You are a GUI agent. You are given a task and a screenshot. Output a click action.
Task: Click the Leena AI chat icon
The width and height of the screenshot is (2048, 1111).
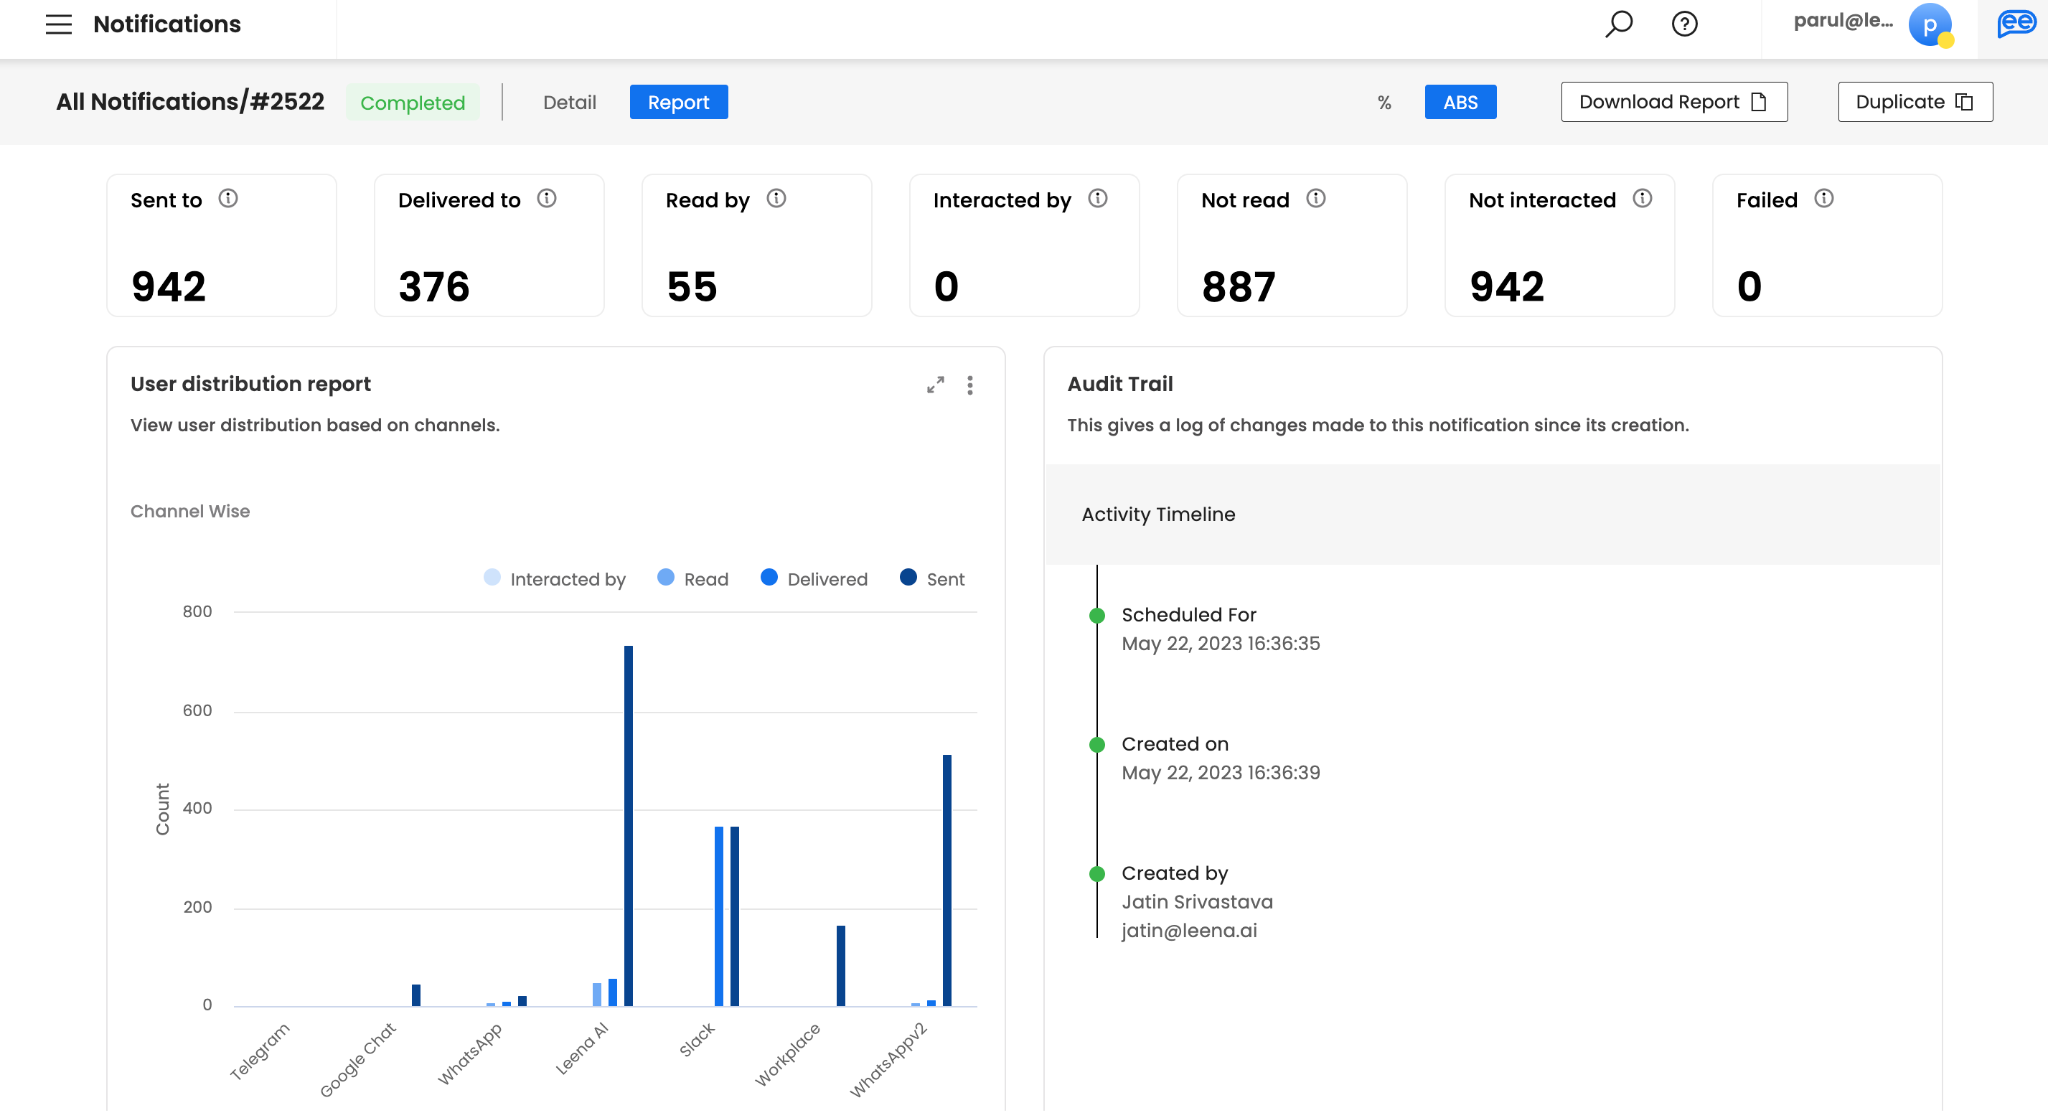(x=2016, y=24)
